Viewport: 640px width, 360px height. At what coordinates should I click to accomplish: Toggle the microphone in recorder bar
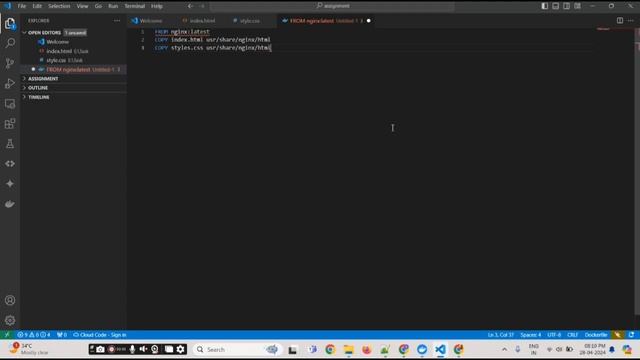click(x=132, y=349)
